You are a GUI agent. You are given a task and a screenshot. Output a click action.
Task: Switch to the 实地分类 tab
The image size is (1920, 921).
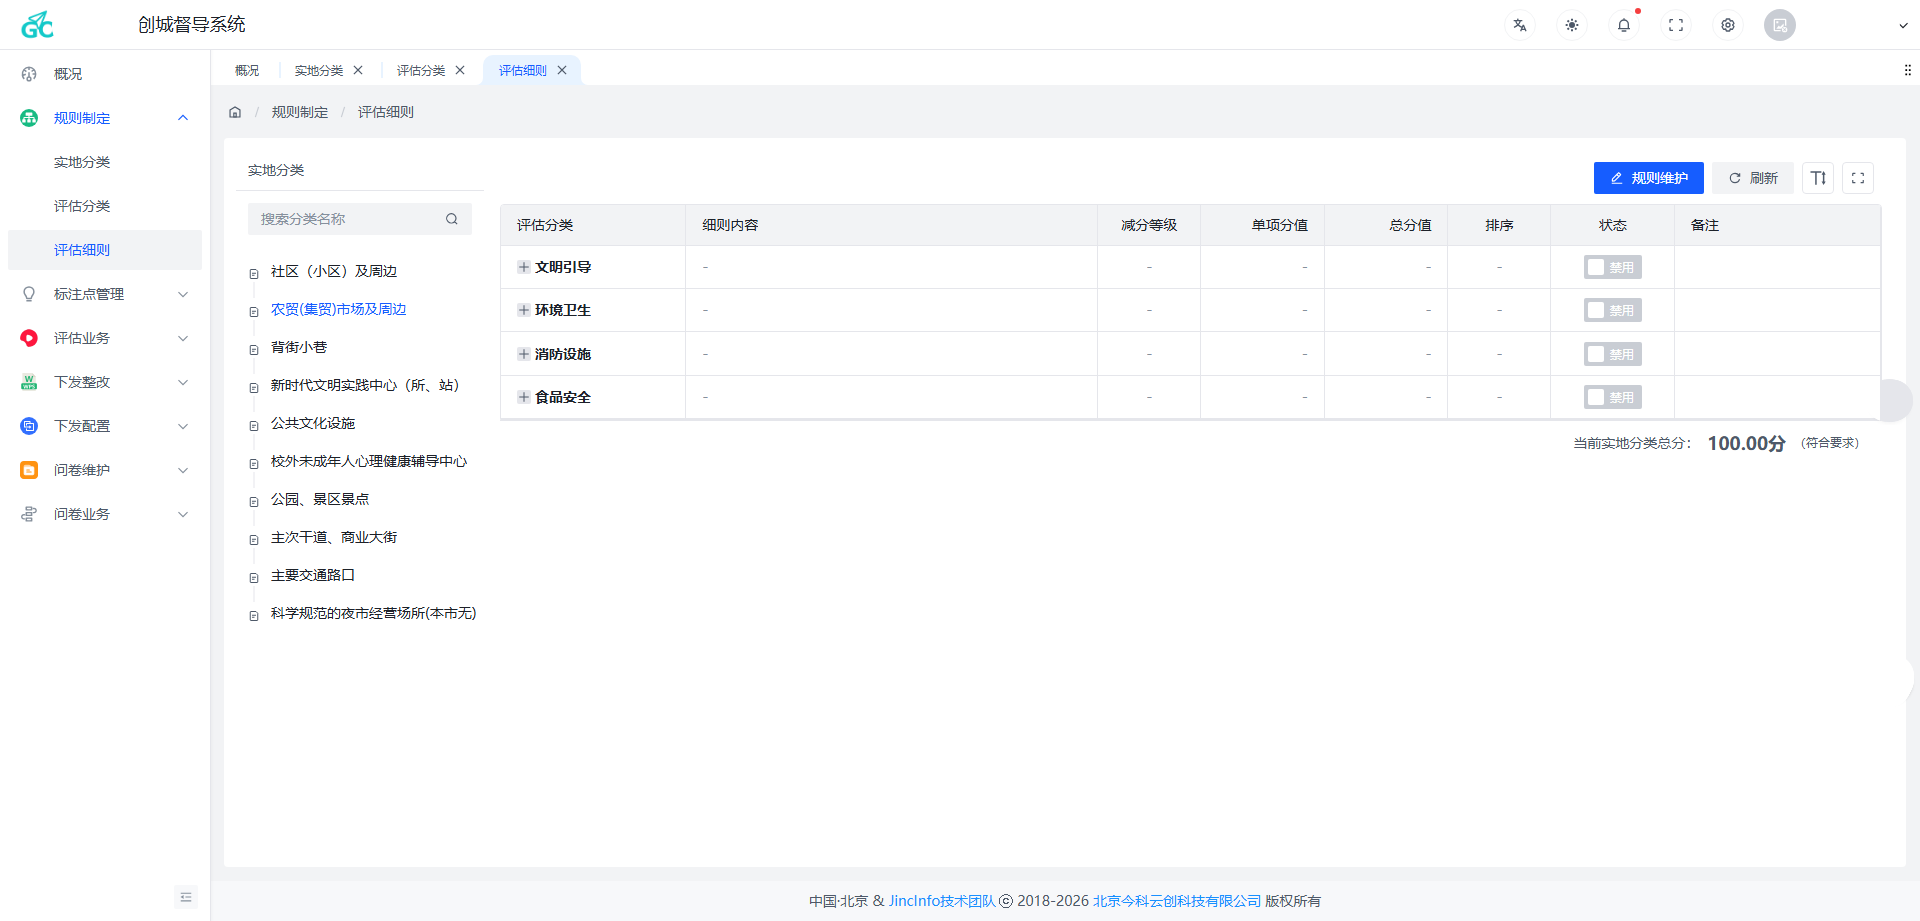point(318,71)
